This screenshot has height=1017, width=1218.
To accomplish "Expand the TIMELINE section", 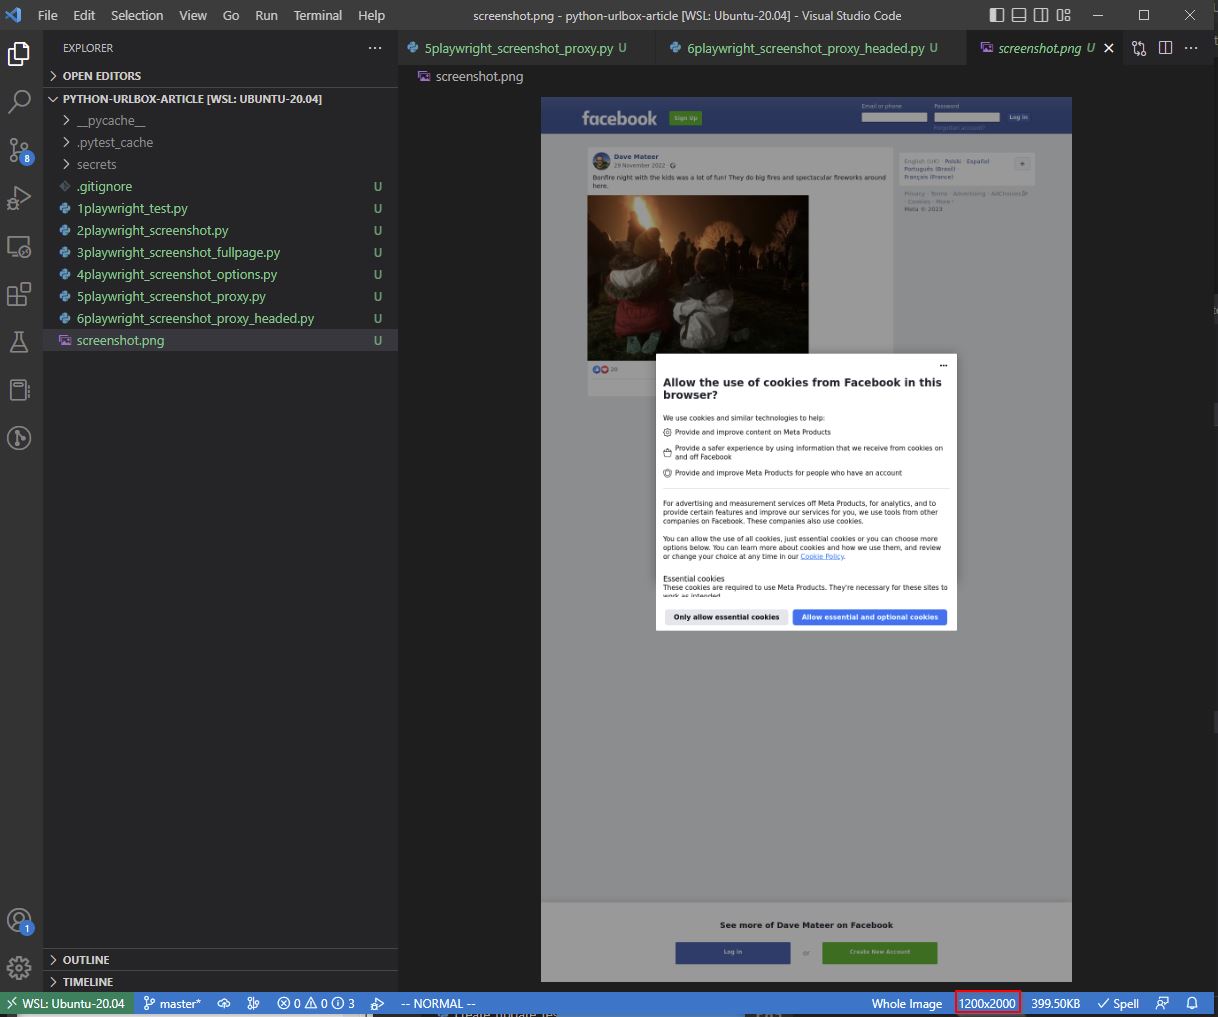I will pyautogui.click(x=87, y=982).
